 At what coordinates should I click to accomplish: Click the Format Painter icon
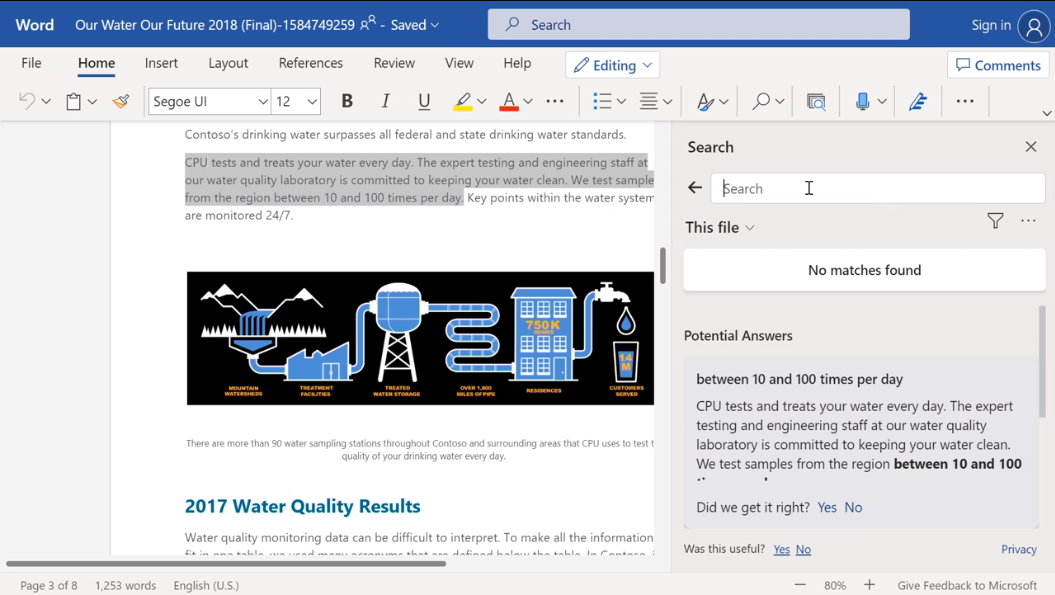click(121, 101)
